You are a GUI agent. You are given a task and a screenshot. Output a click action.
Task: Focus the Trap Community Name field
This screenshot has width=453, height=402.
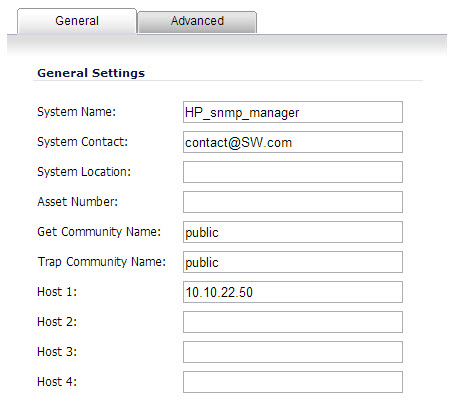pyautogui.click(x=293, y=262)
